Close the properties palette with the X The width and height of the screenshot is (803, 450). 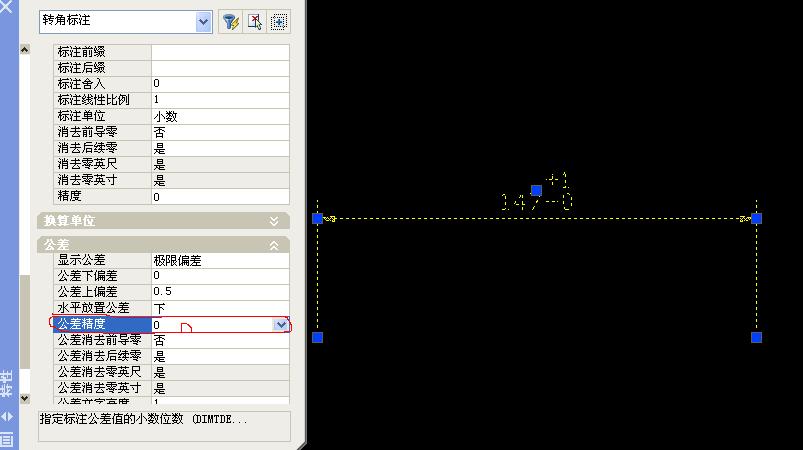click(7, 7)
